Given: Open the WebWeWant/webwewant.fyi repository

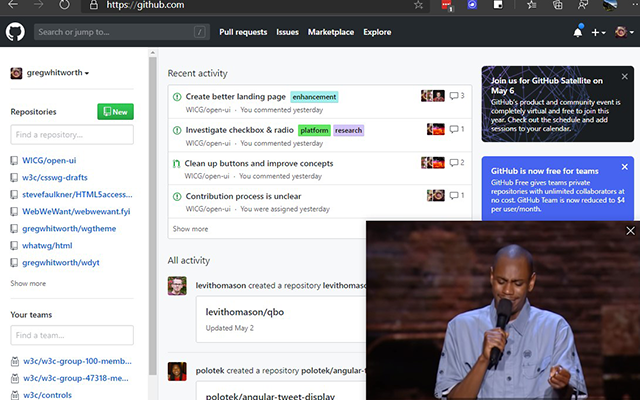Looking at the screenshot, I should coord(76,211).
